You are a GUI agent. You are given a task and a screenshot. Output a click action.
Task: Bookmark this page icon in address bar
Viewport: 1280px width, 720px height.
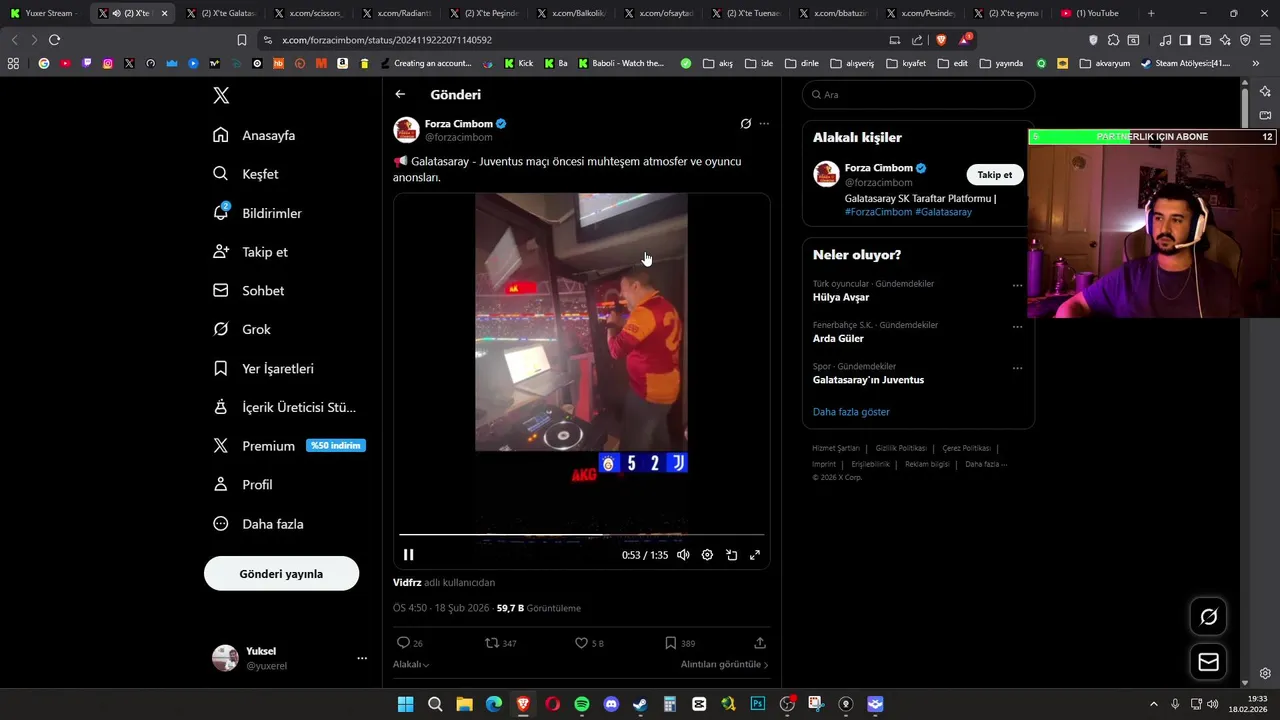(x=241, y=40)
